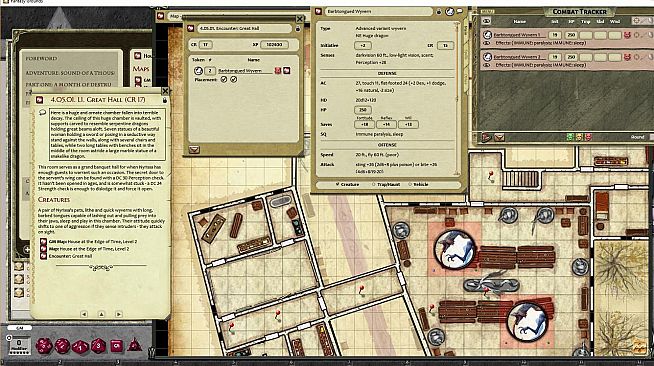Viewport: 654px width, 366px height.
Task: Open the tracker menu dropdown button
Action: coord(499,137)
